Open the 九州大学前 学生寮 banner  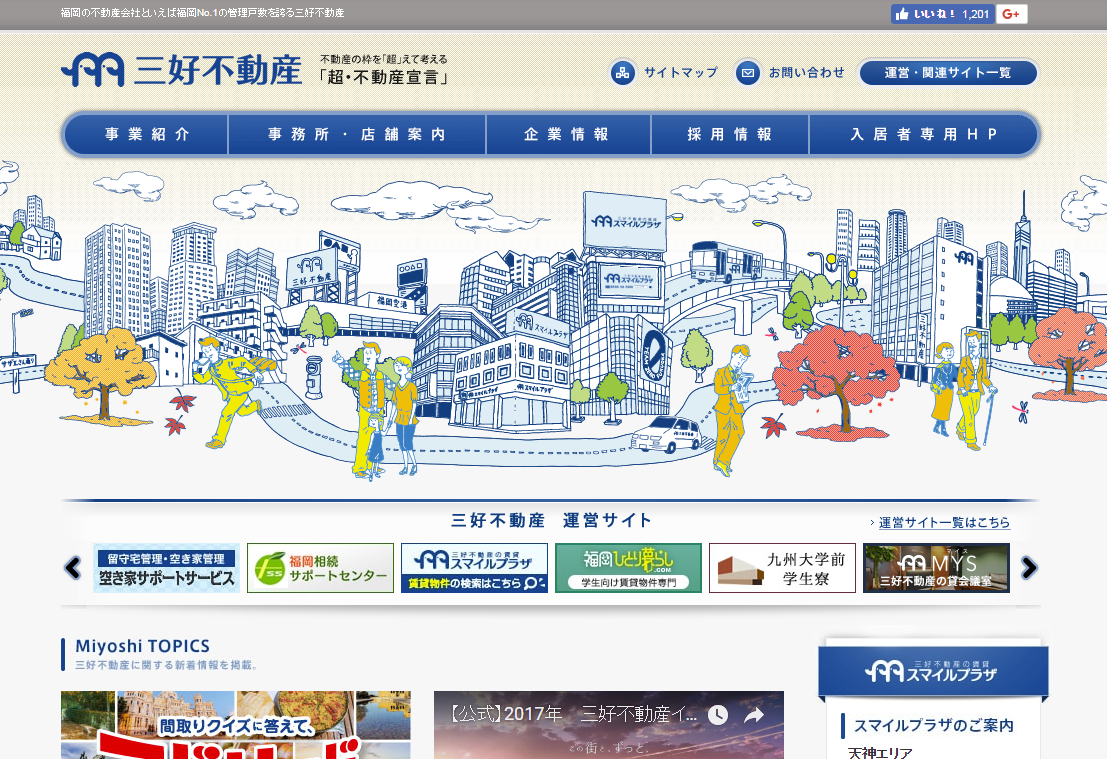coord(782,568)
